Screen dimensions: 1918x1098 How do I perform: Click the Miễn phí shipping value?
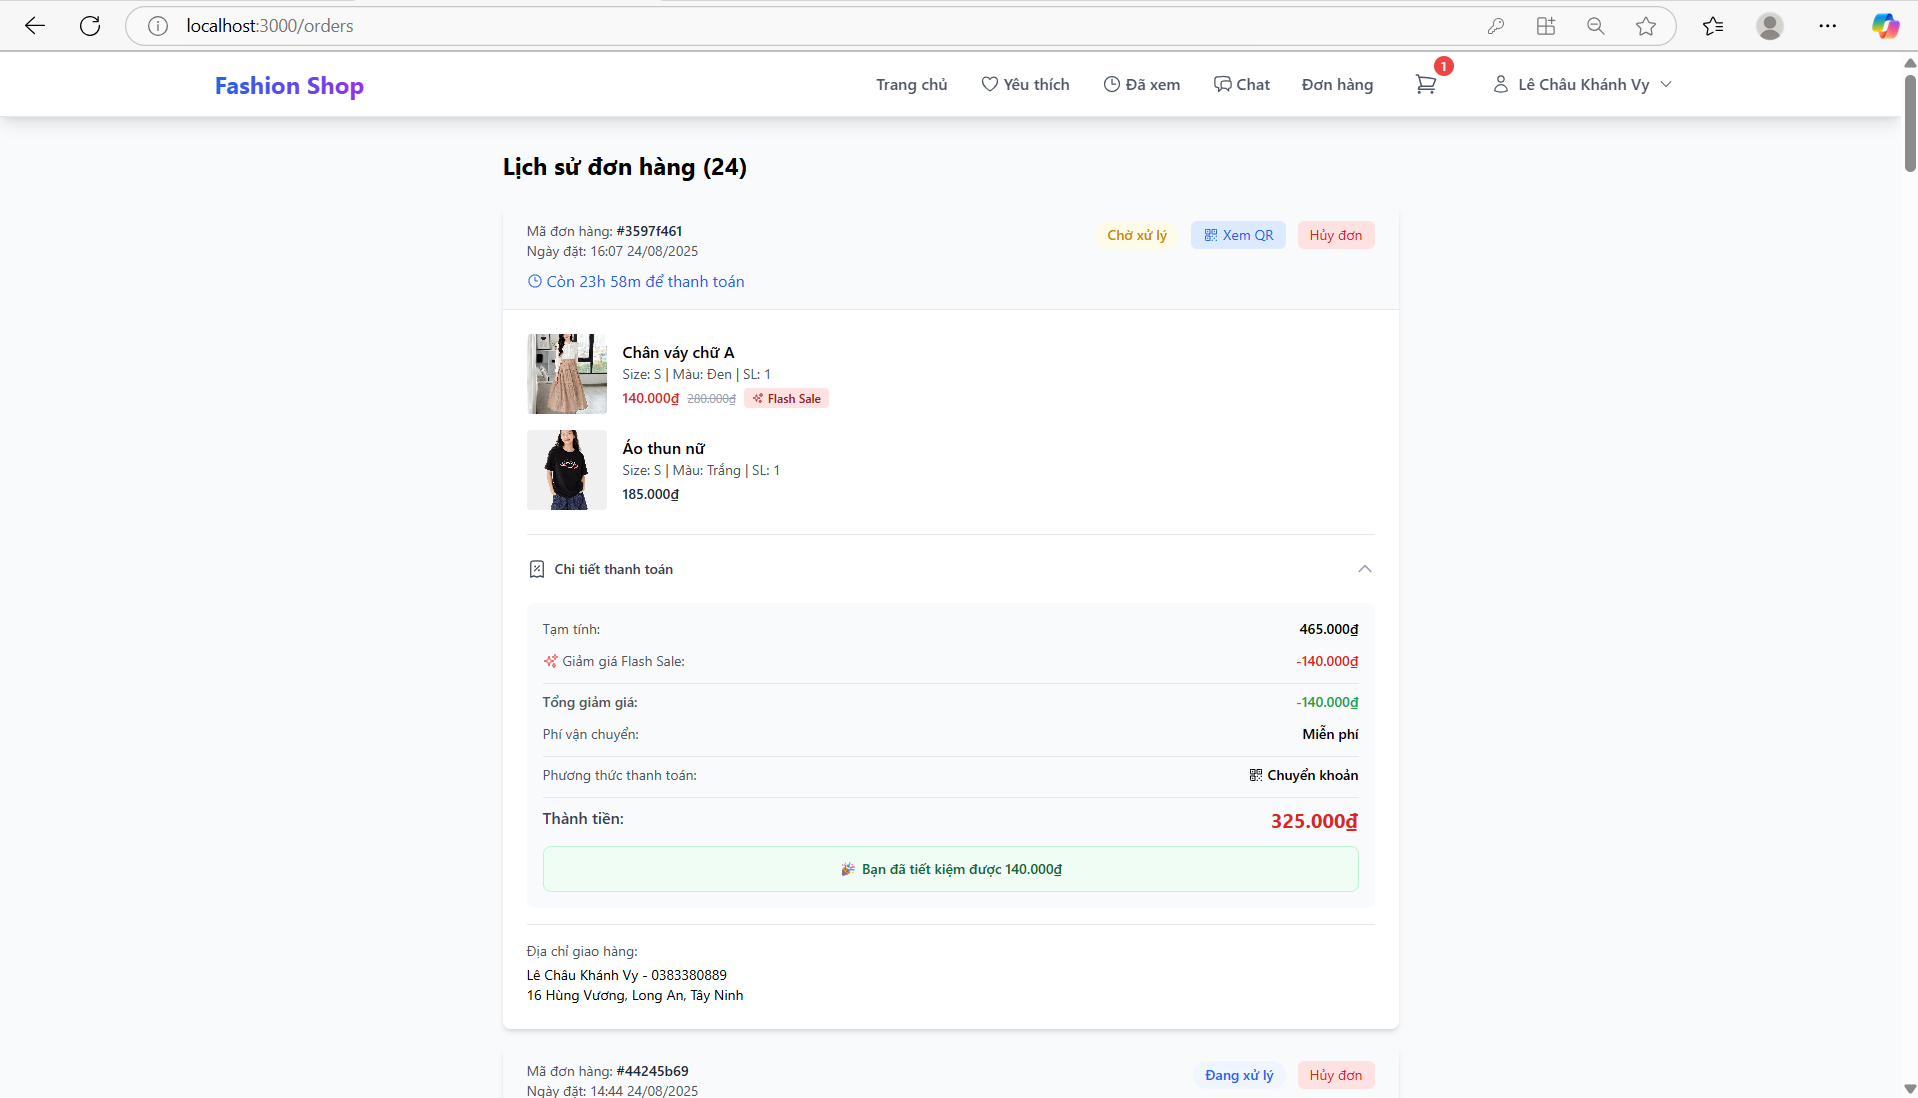click(x=1330, y=734)
